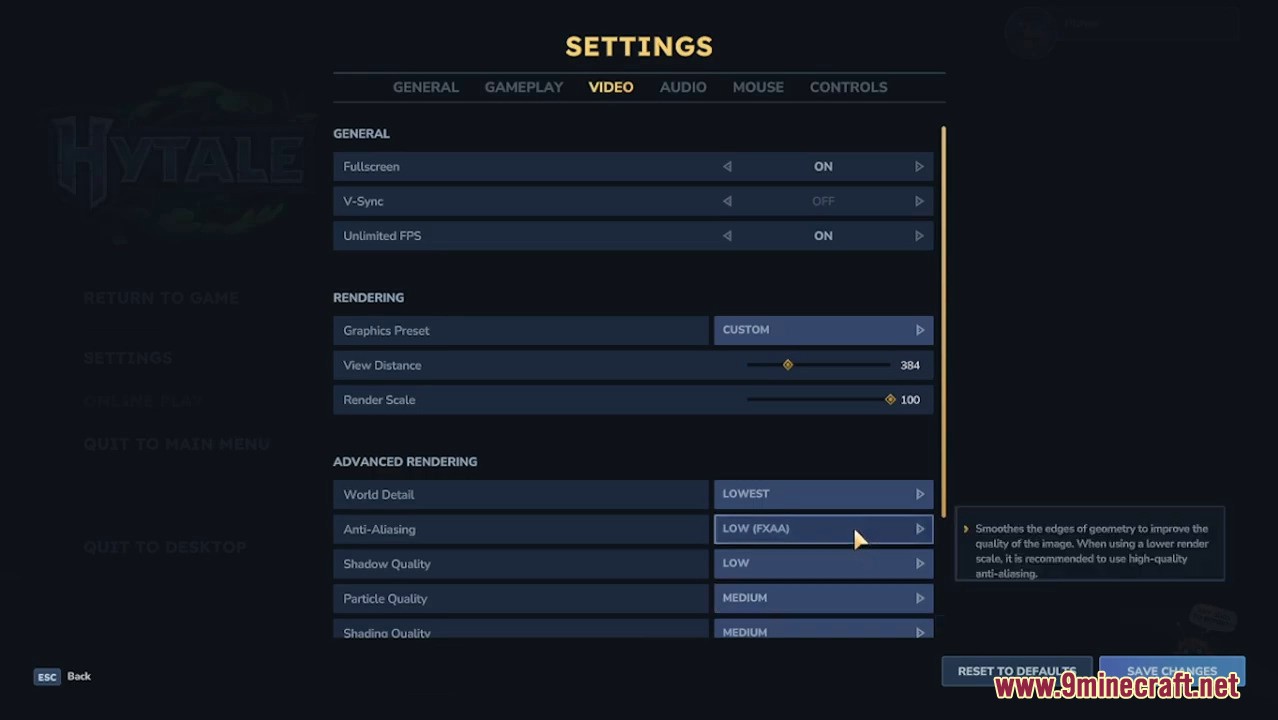Click the Render Scale diamond slider handle
Image resolution: width=1278 pixels, height=720 pixels.
pos(890,400)
